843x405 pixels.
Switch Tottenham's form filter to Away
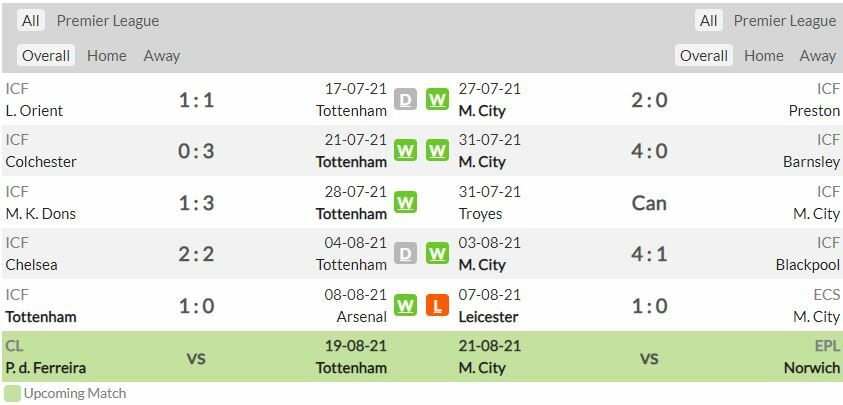click(x=161, y=56)
